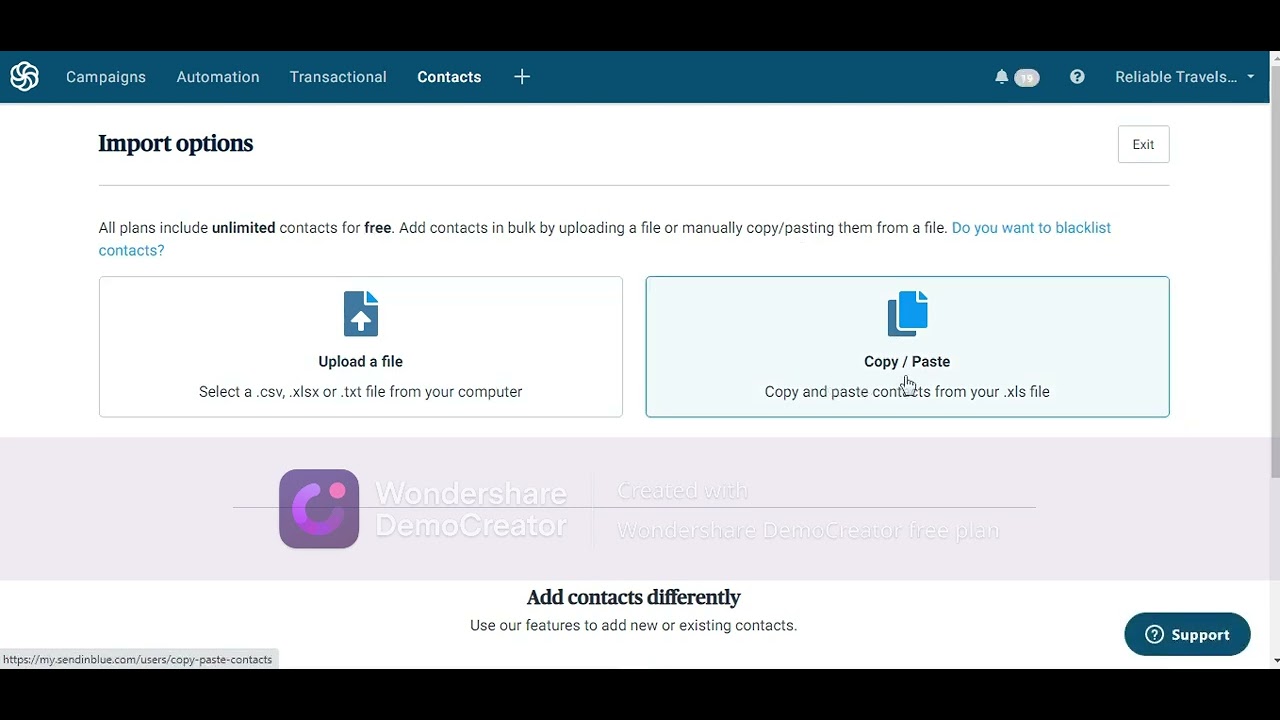Click the Sendinblue logo icon

tap(24, 77)
